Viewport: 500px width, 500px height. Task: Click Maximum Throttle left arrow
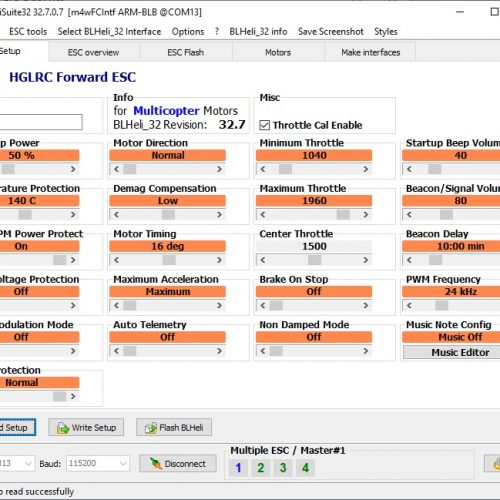point(263,214)
